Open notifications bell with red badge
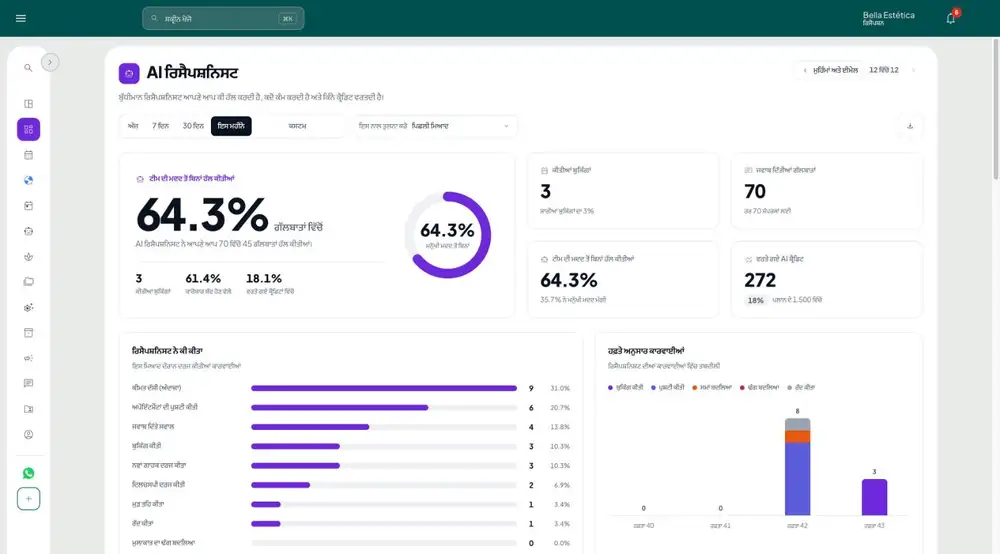The height and width of the screenshot is (554, 1000). (x=951, y=18)
